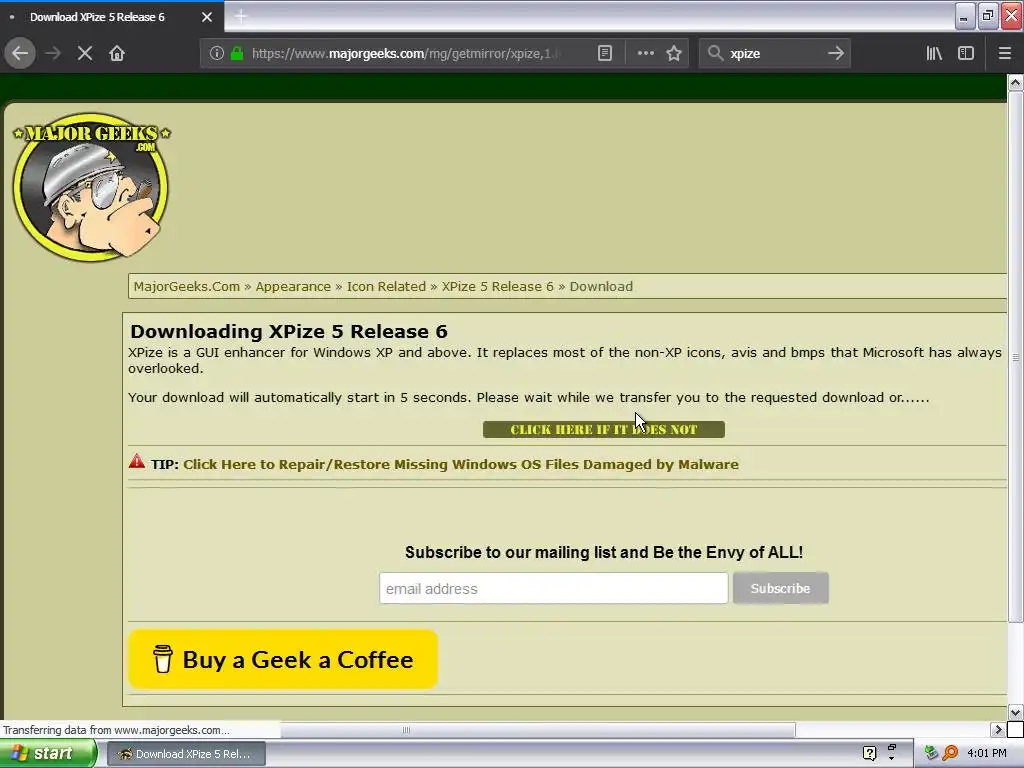Click the orange magnifier tray icon
Image resolution: width=1024 pixels, height=768 pixels.
[950, 753]
